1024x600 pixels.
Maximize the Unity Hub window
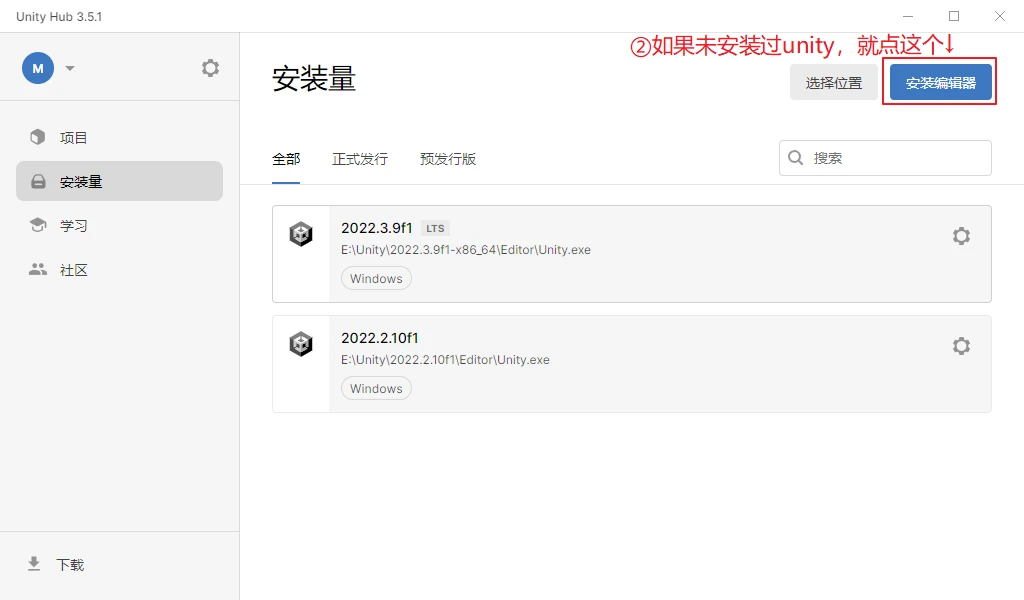click(x=954, y=16)
